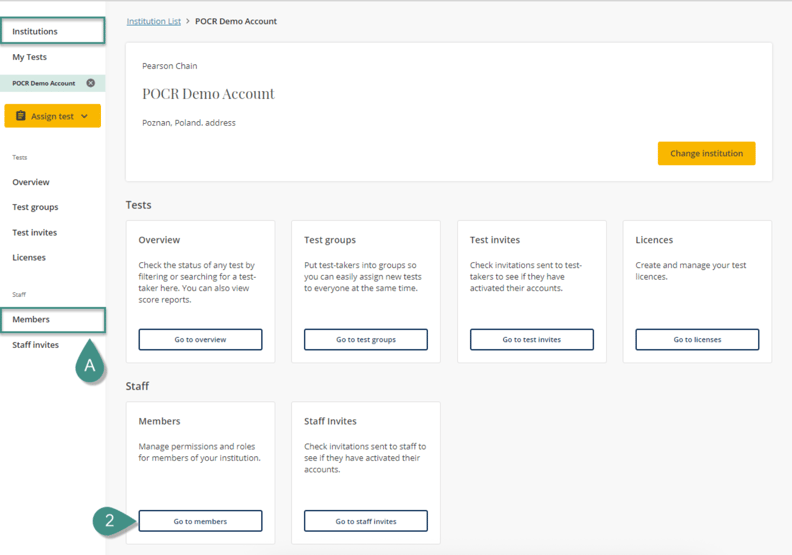Remove POCR Demo Account chip with x icon
Viewport: 792px width, 555px height.
pyautogui.click(x=91, y=83)
